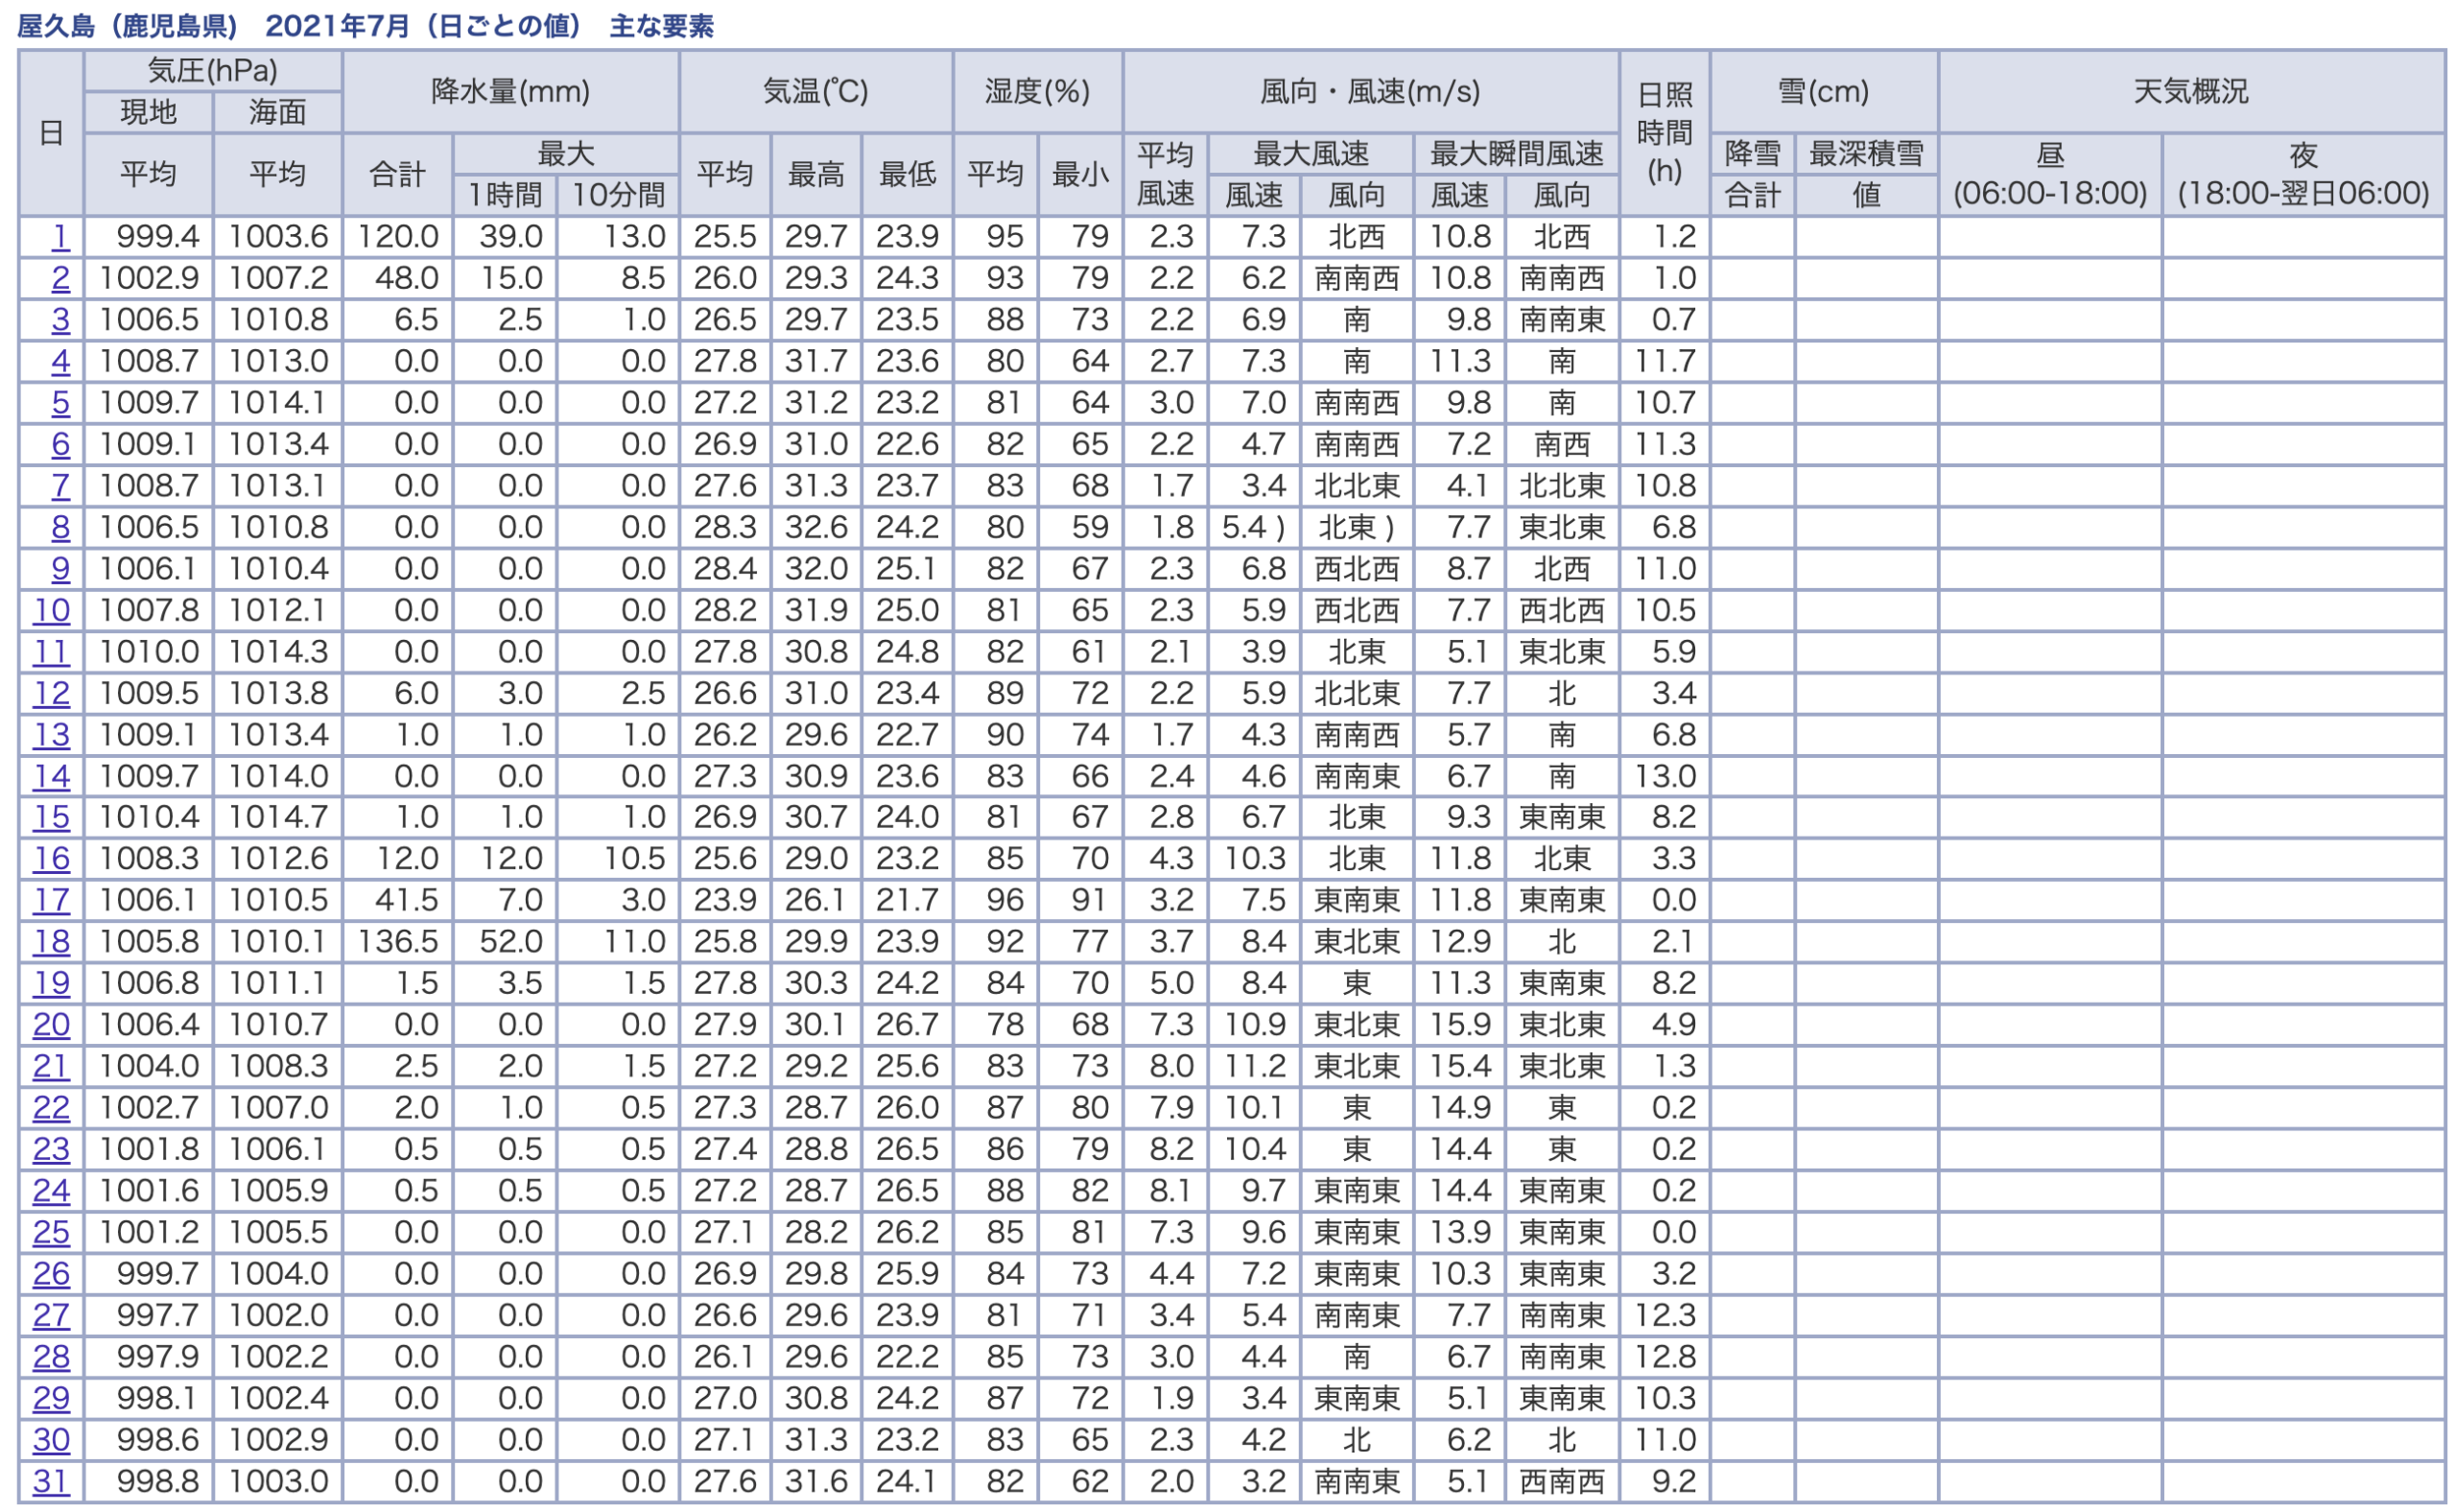2456x1512 pixels.
Task: Click the 風向・風速(m/s) header
Action: (x=1371, y=92)
